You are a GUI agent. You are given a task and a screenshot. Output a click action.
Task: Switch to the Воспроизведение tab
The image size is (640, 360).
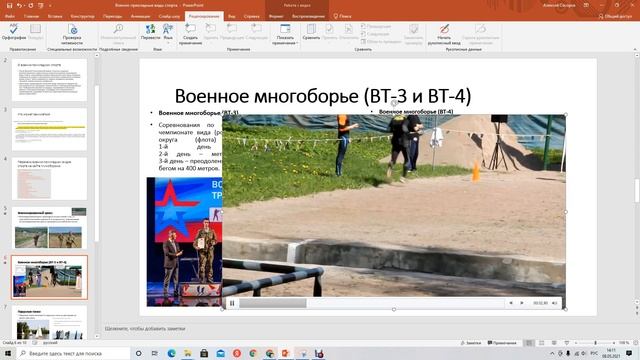[308, 16]
